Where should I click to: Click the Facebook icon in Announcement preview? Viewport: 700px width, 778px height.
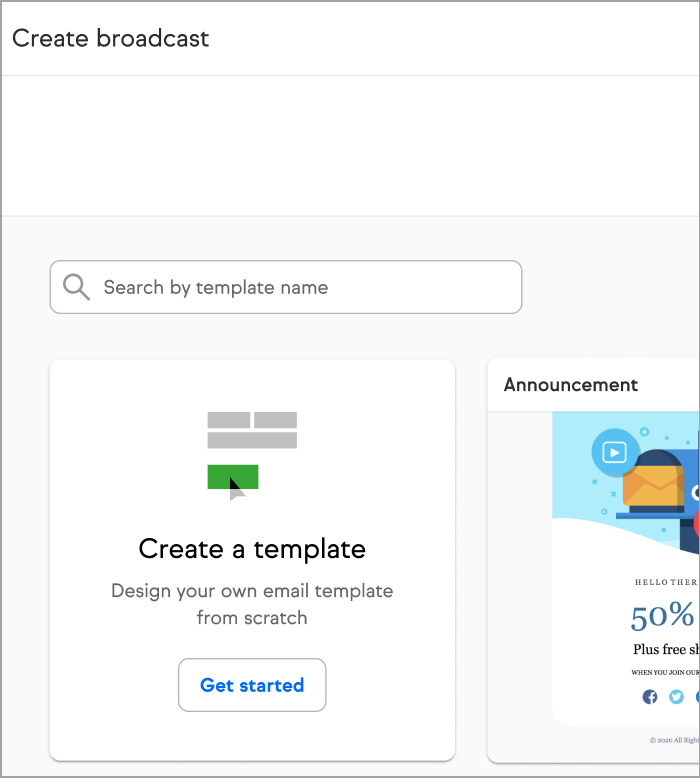[650, 697]
